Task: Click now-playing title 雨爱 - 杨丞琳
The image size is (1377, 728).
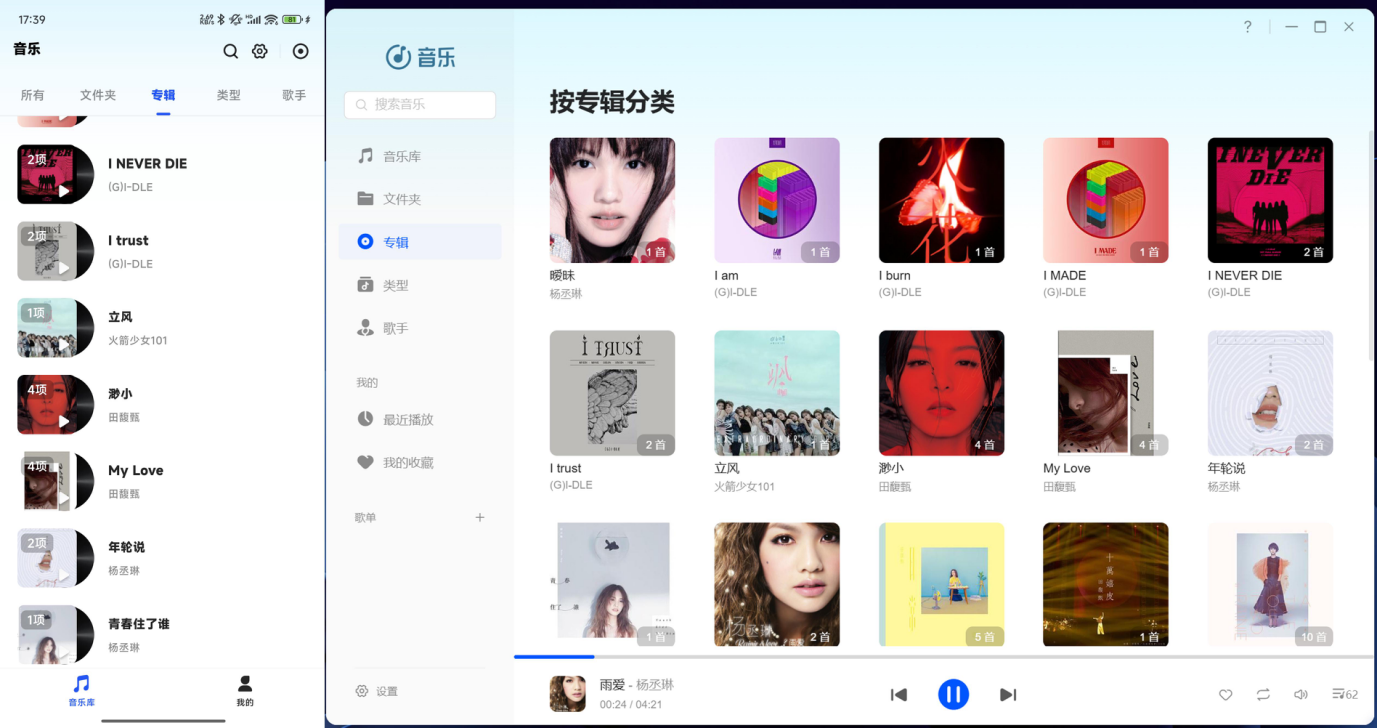Action: click(x=637, y=685)
